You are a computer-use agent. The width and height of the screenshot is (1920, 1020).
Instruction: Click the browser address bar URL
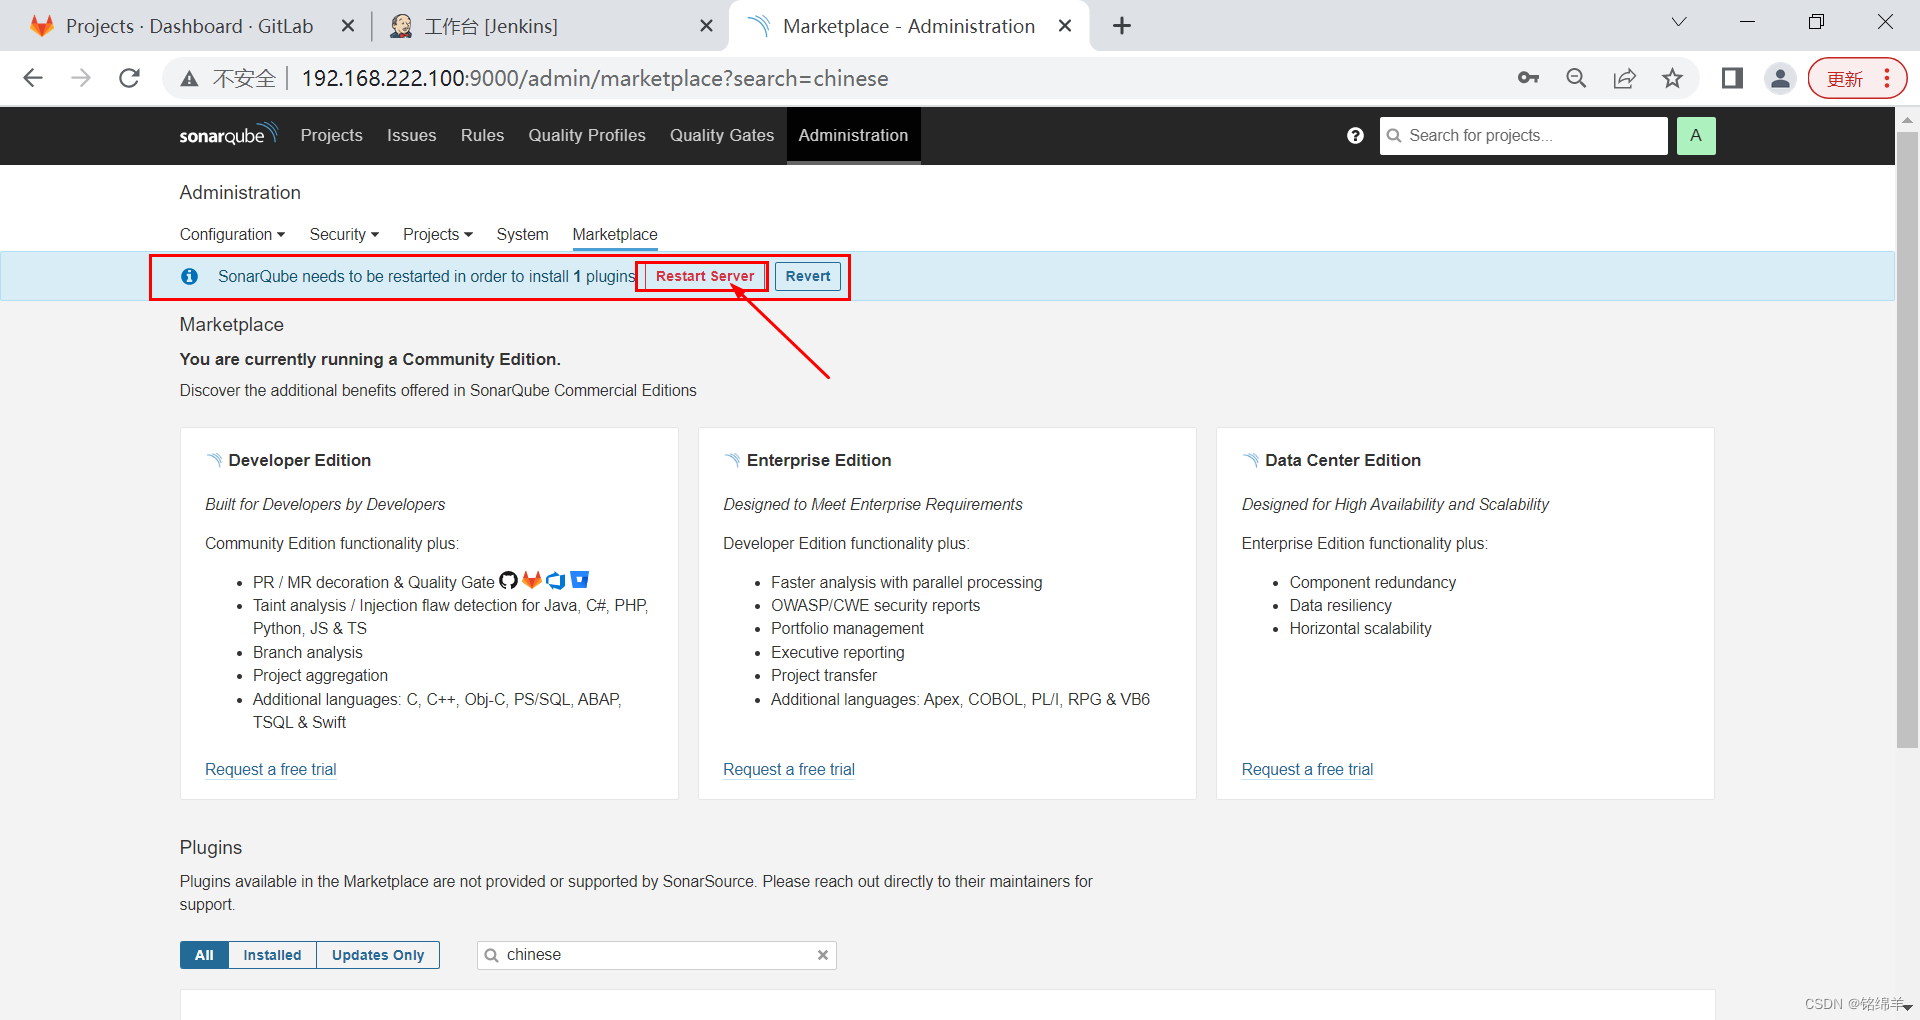point(595,78)
